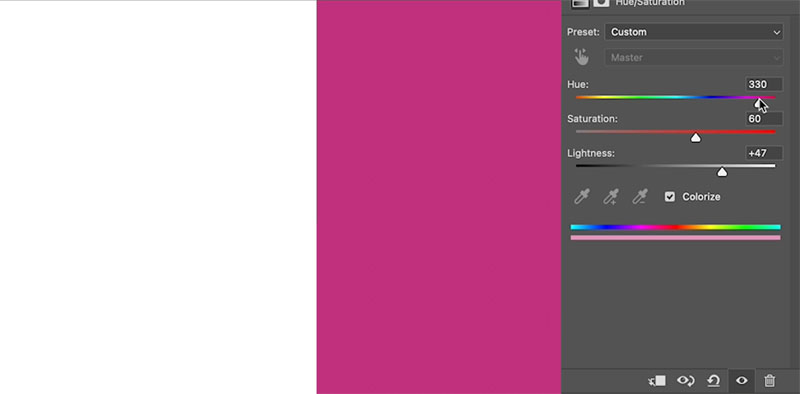Viewport: 800px width, 394px height.
Task: Click the view previous state icon
Action: (x=685, y=381)
